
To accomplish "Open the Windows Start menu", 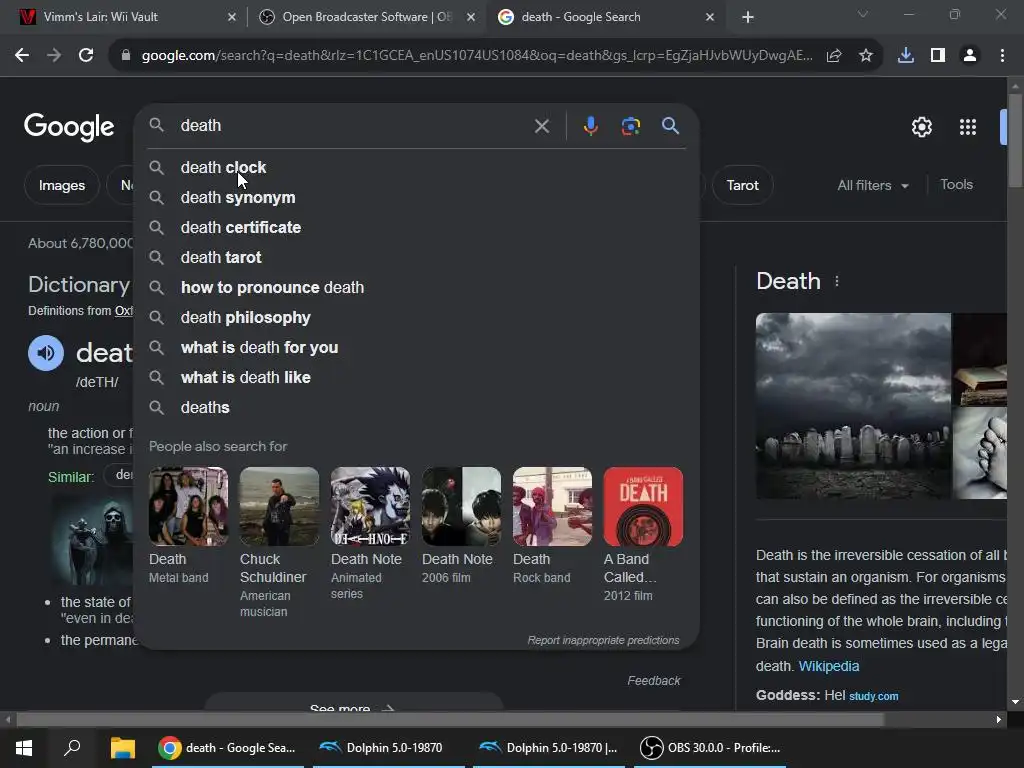I will [x=24, y=748].
